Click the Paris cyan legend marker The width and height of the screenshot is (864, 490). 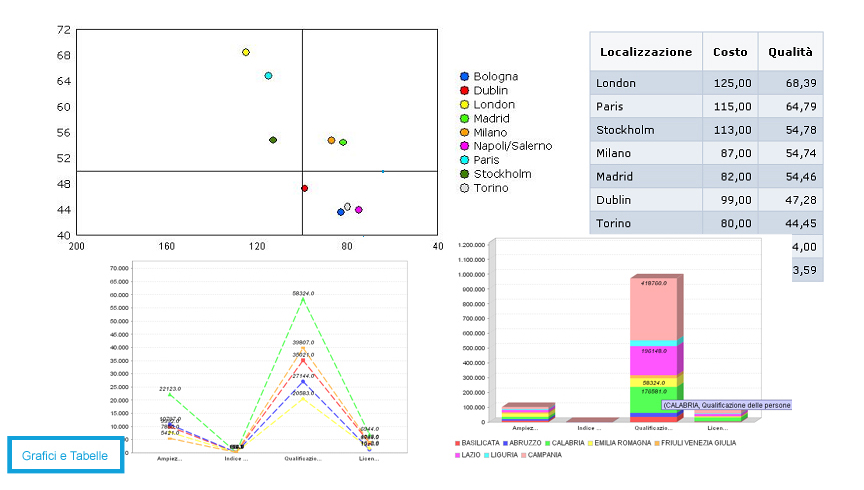464,160
